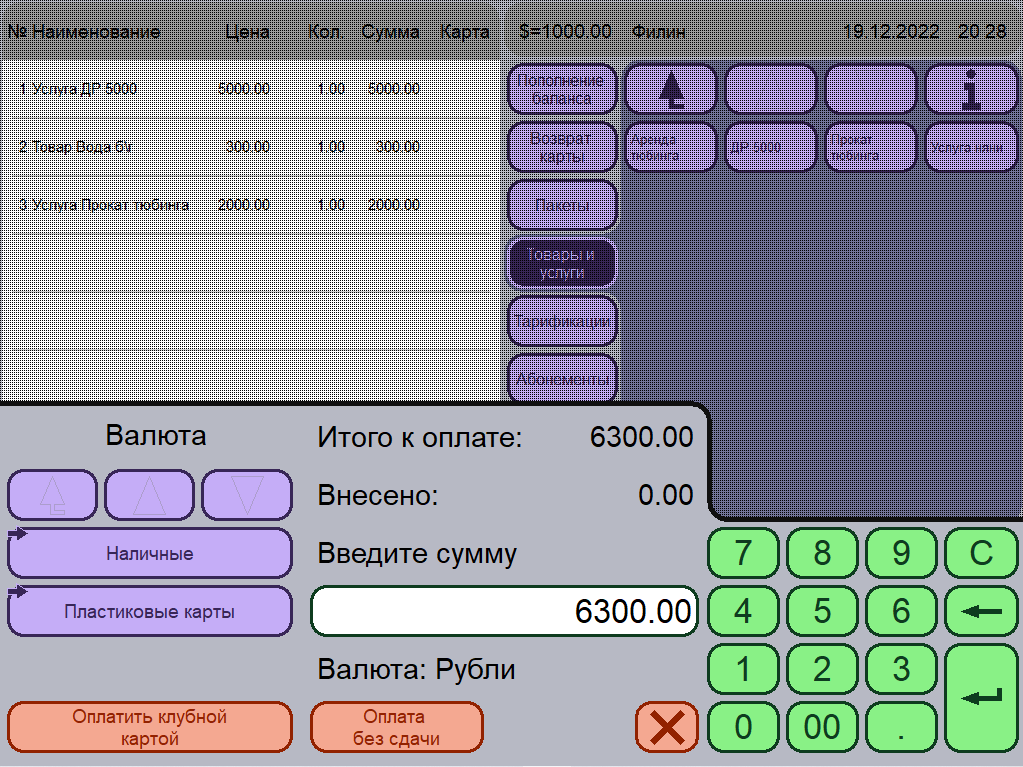Click the Итого к оплате total 6300.00
The height and width of the screenshot is (767, 1023).
pos(641,437)
